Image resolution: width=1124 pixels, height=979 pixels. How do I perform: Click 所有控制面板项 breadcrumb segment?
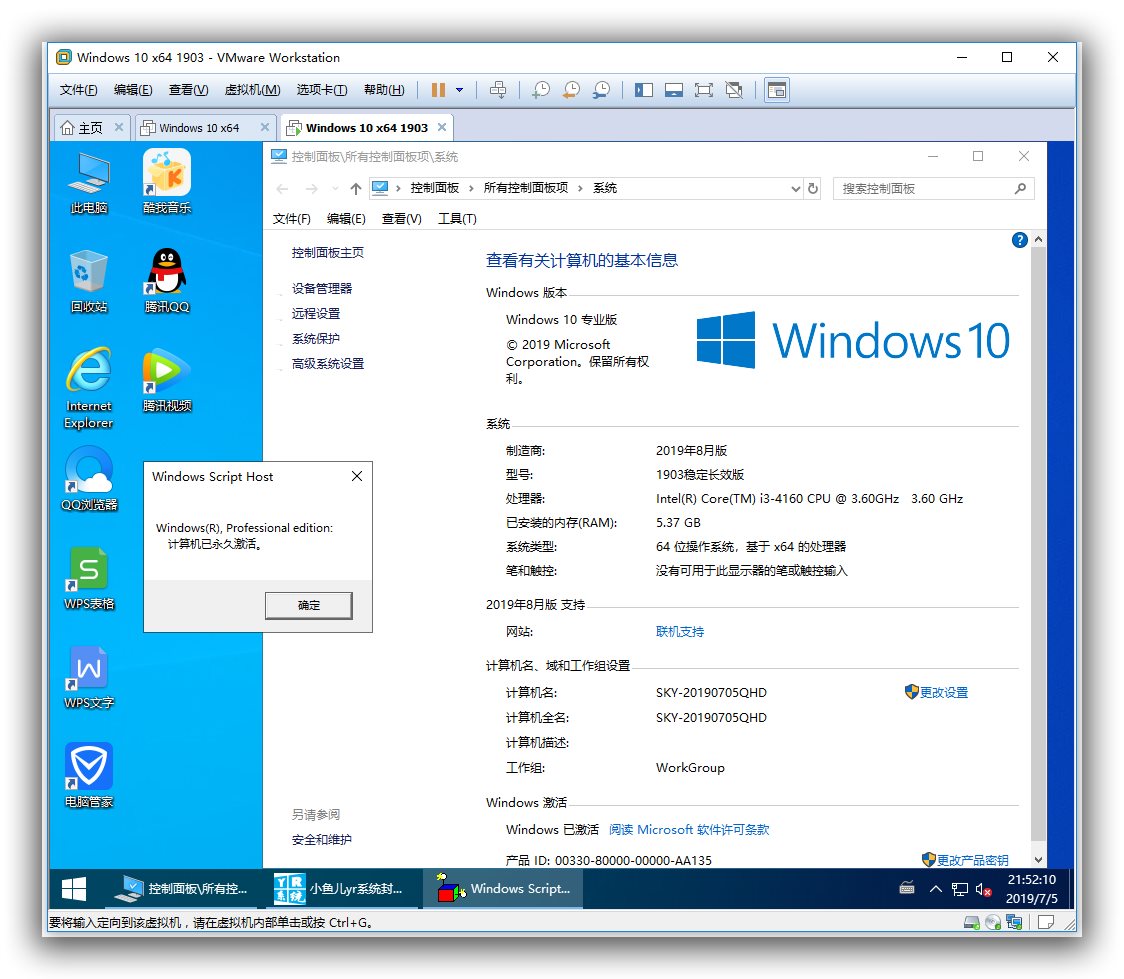(525, 188)
